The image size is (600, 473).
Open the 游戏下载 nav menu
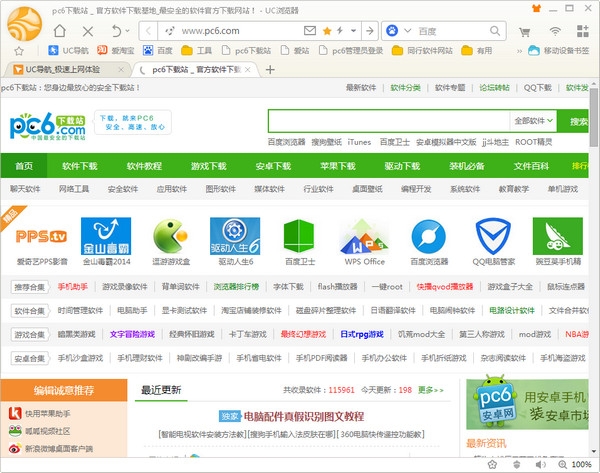pos(209,166)
